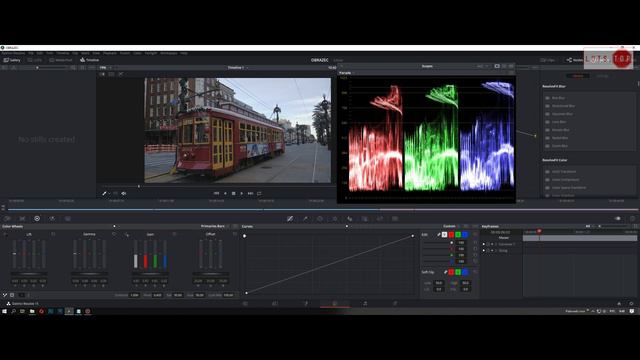The width and height of the screenshot is (640, 360).
Task: Open the Playback menu
Action: point(110,53)
